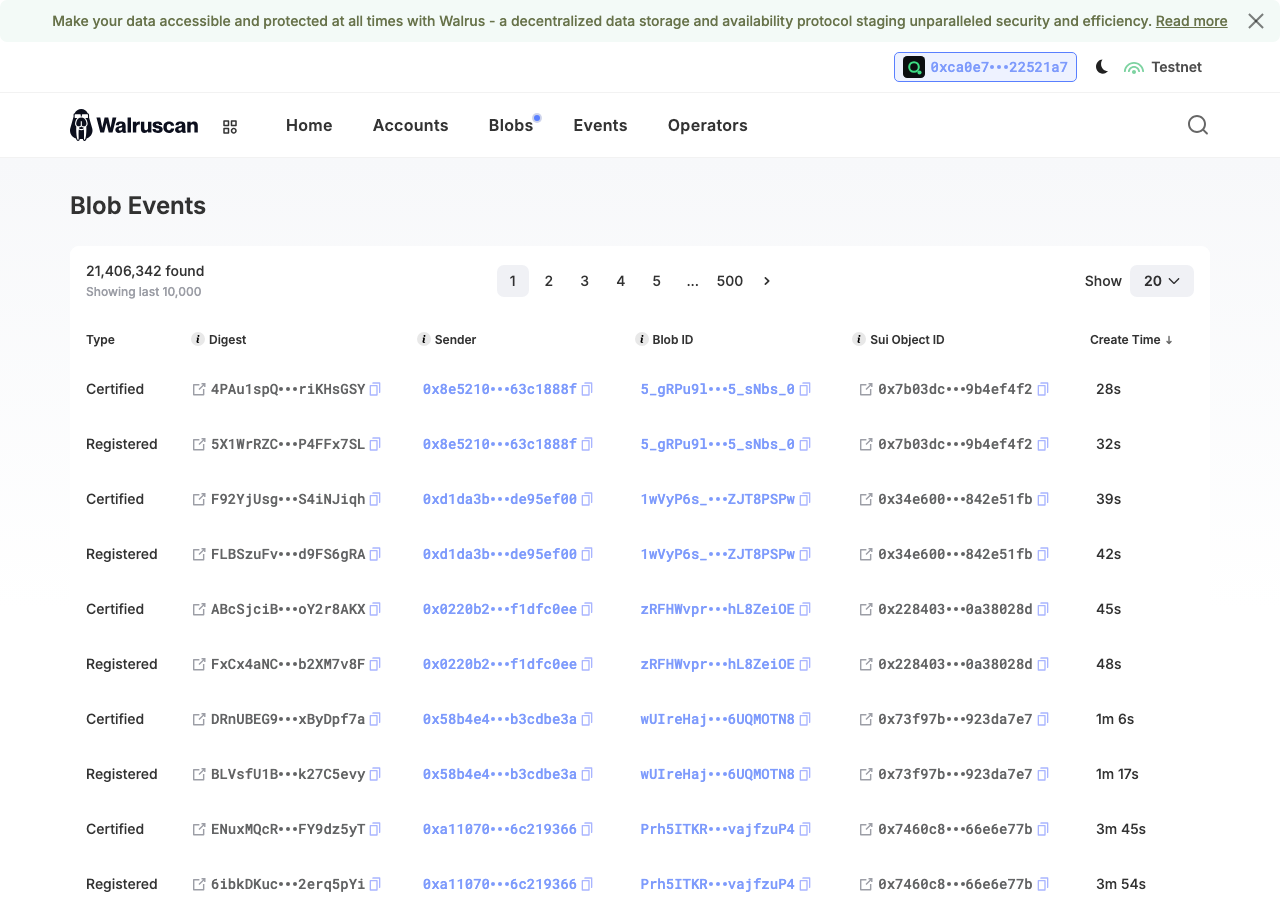
Task: Click wallet address 0xca0e7•••22521a7 button
Action: [985, 67]
